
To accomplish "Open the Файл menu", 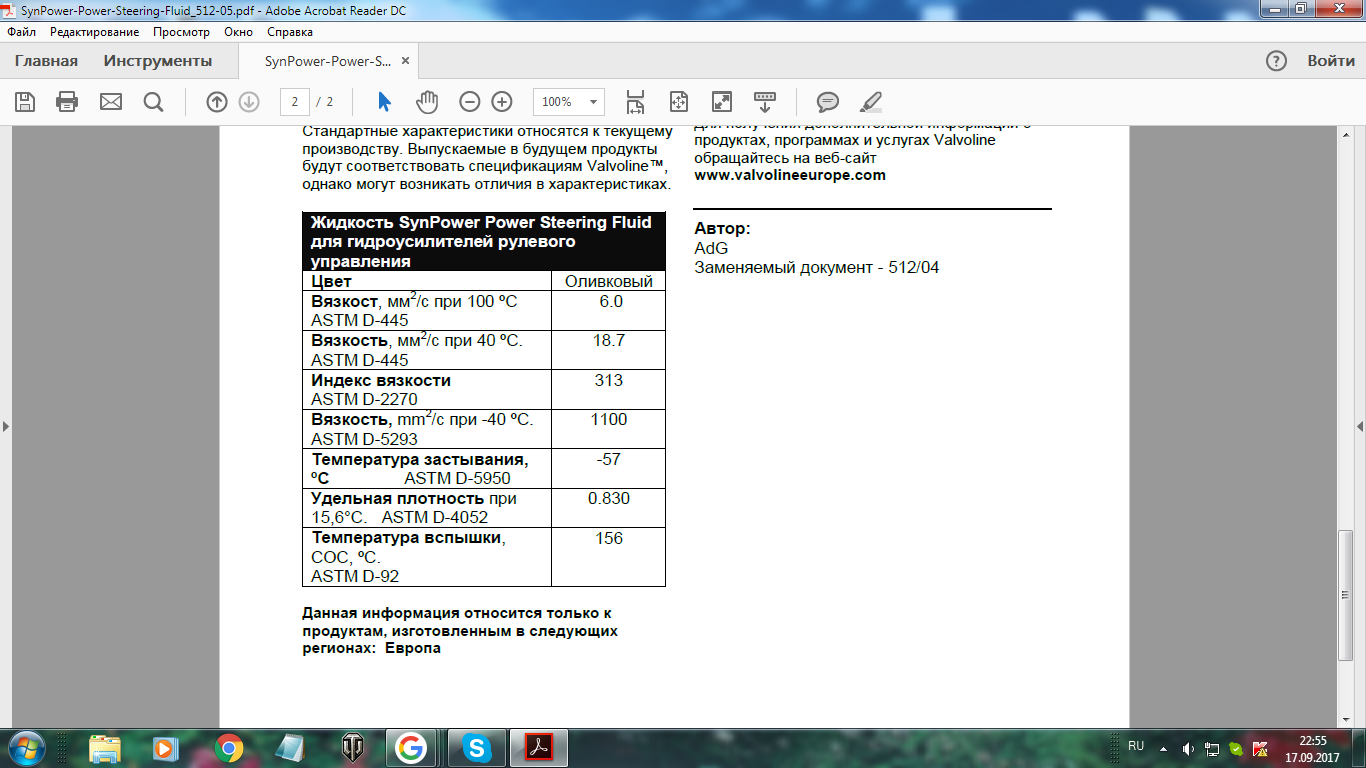I will 21,32.
